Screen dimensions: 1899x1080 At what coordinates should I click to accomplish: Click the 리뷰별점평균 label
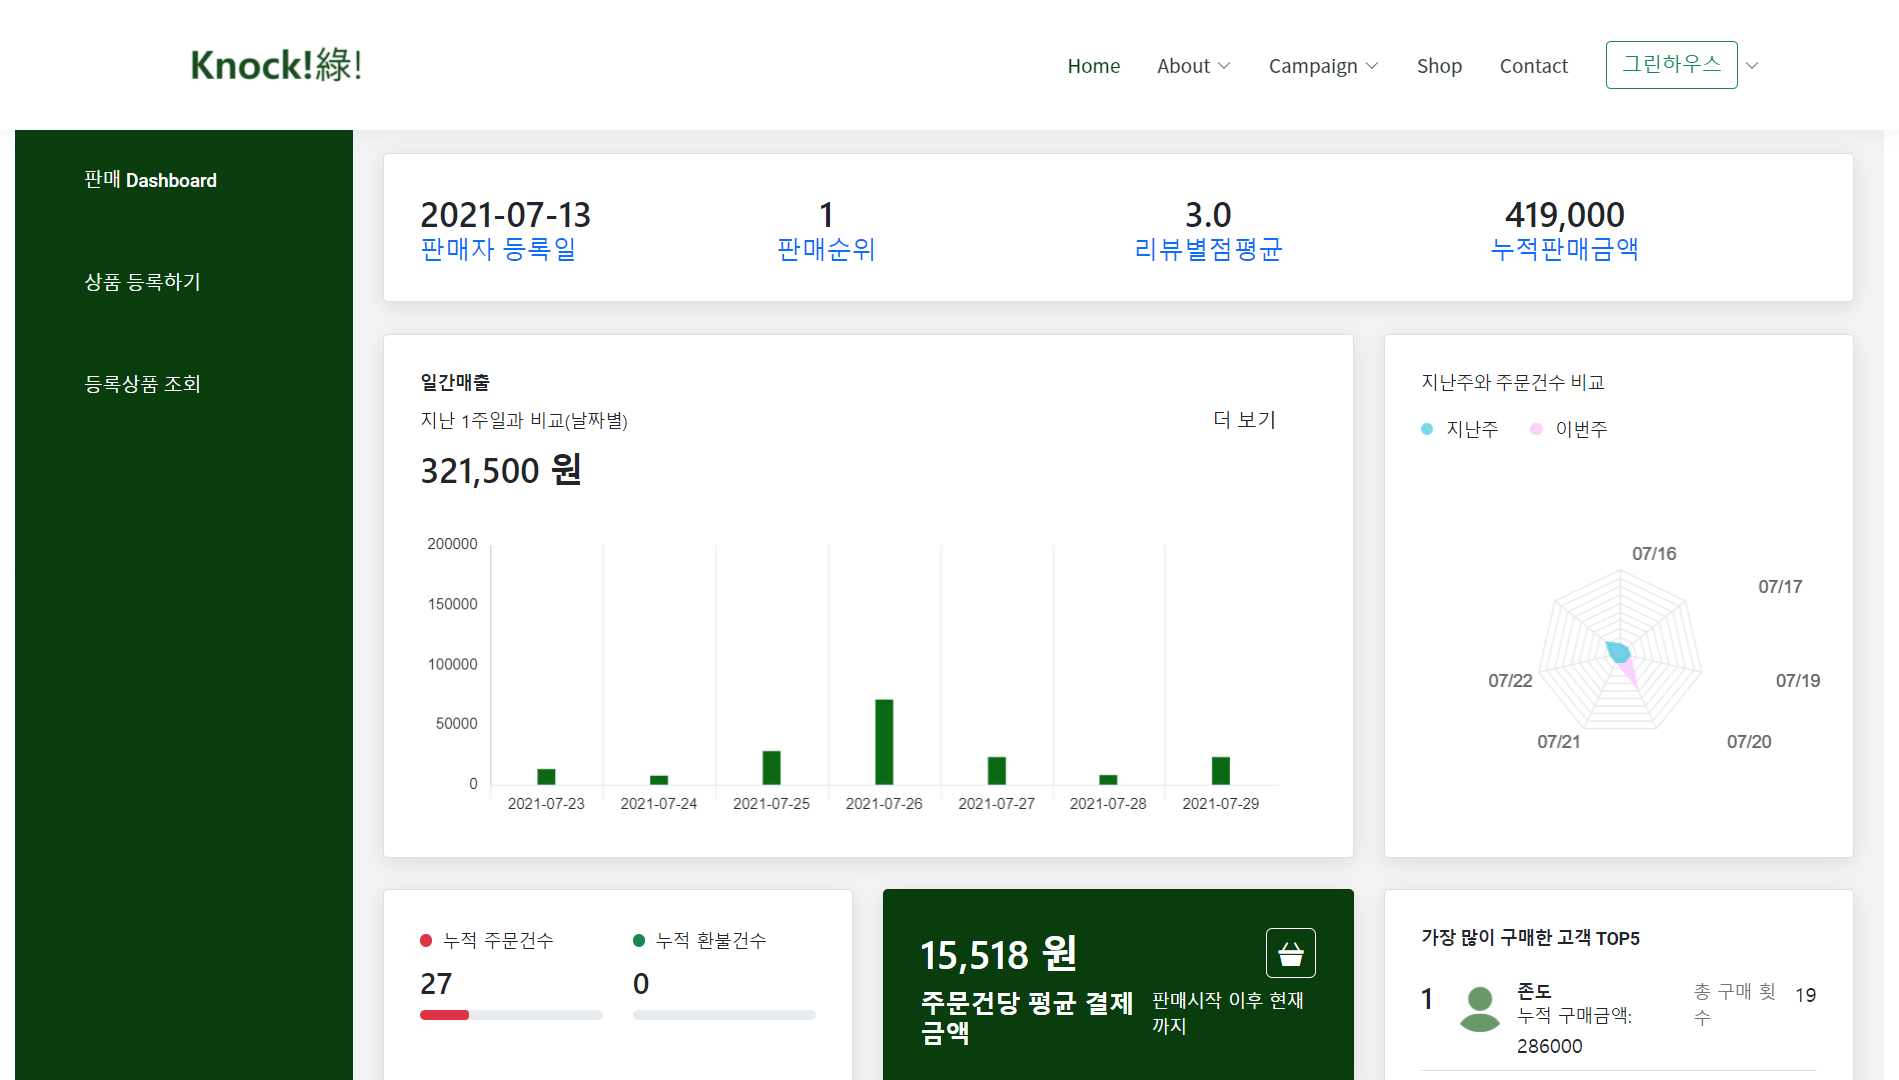(1208, 249)
